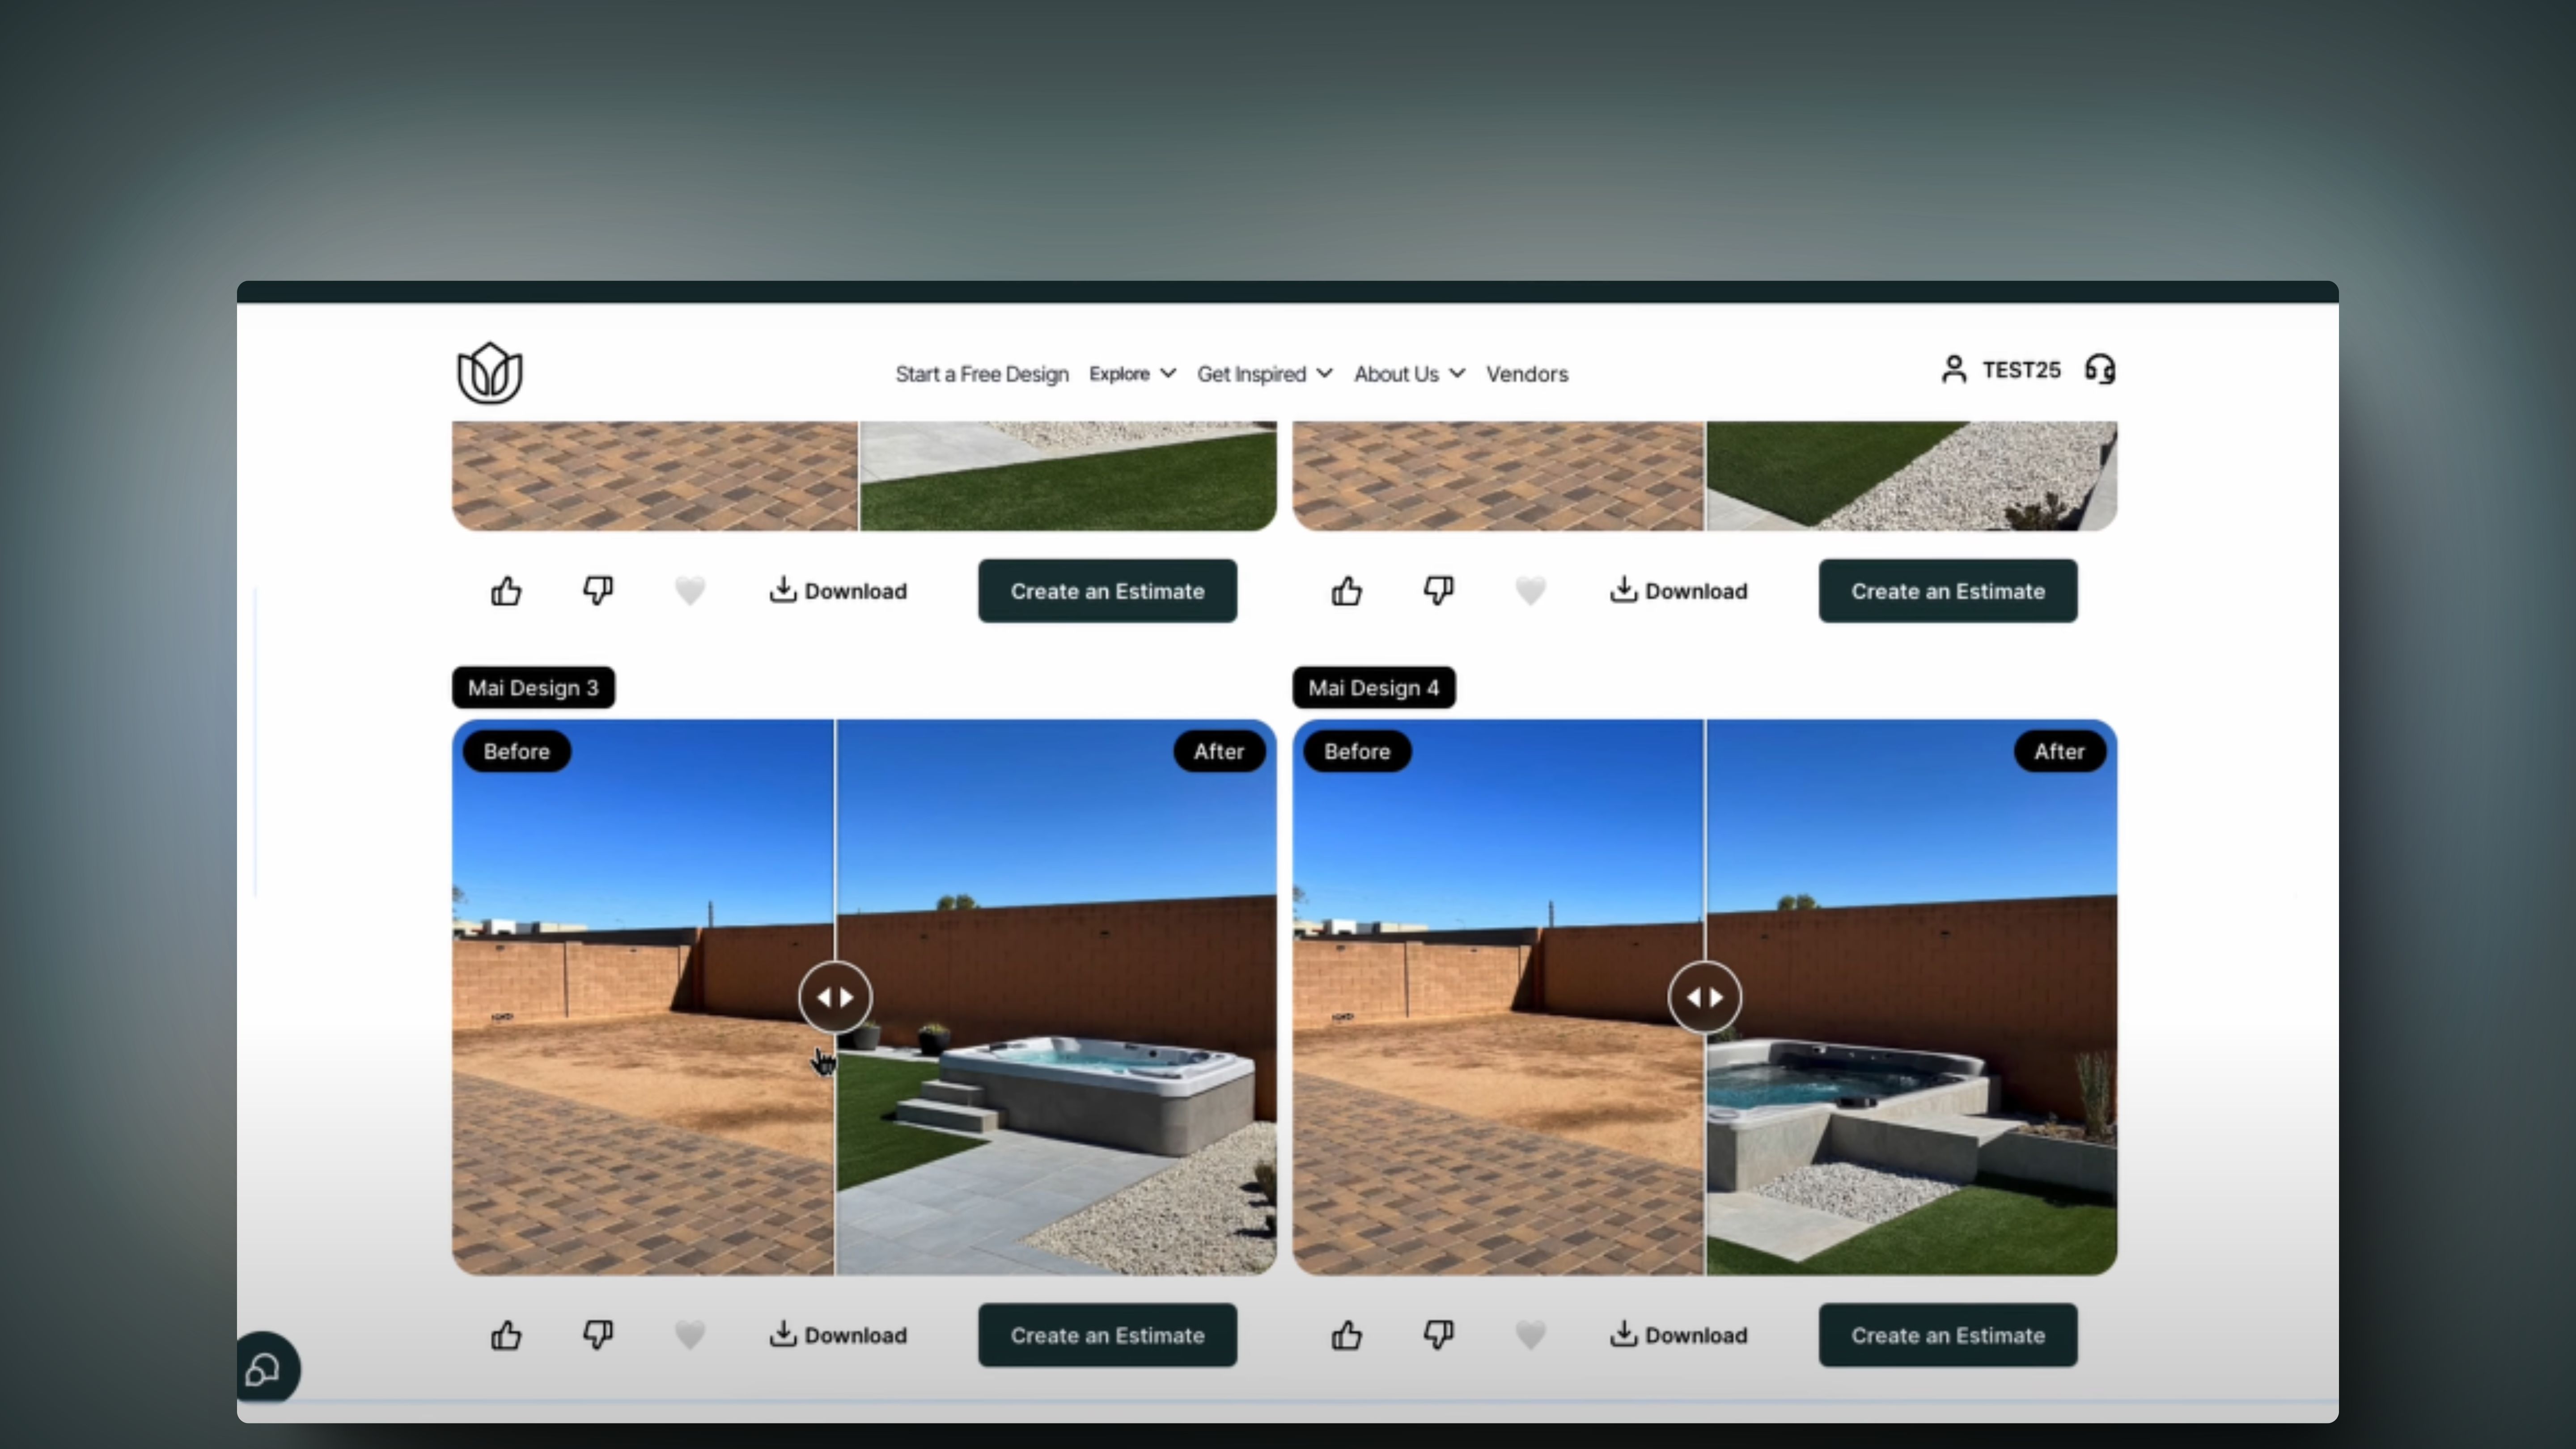Viewport: 2576px width, 1449px height.
Task: Thumbs down the top-right design
Action: 1439,591
